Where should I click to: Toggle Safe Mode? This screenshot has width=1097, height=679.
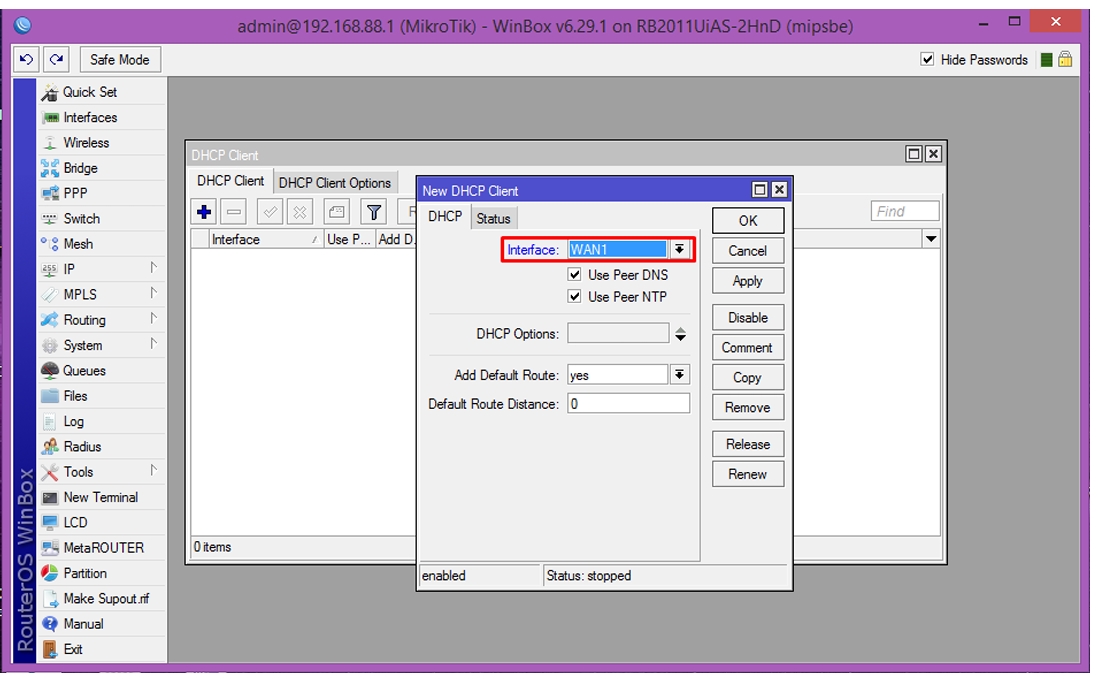coord(120,60)
